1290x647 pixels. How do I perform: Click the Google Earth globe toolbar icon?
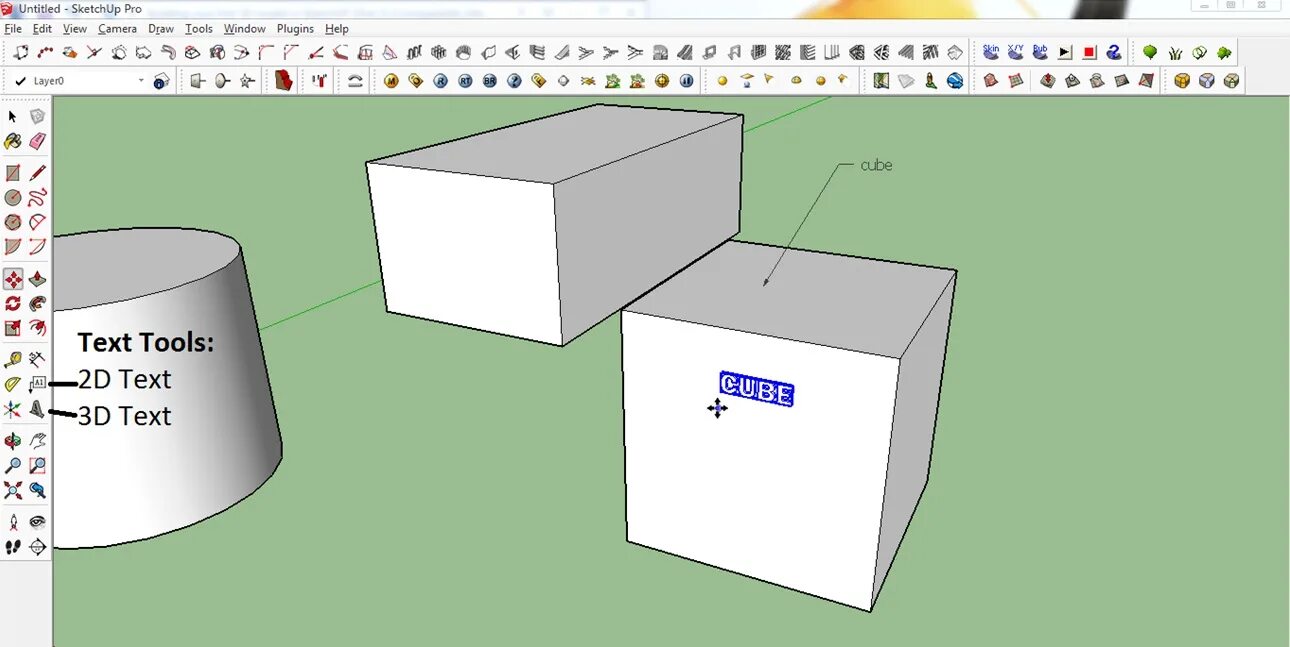tap(954, 81)
